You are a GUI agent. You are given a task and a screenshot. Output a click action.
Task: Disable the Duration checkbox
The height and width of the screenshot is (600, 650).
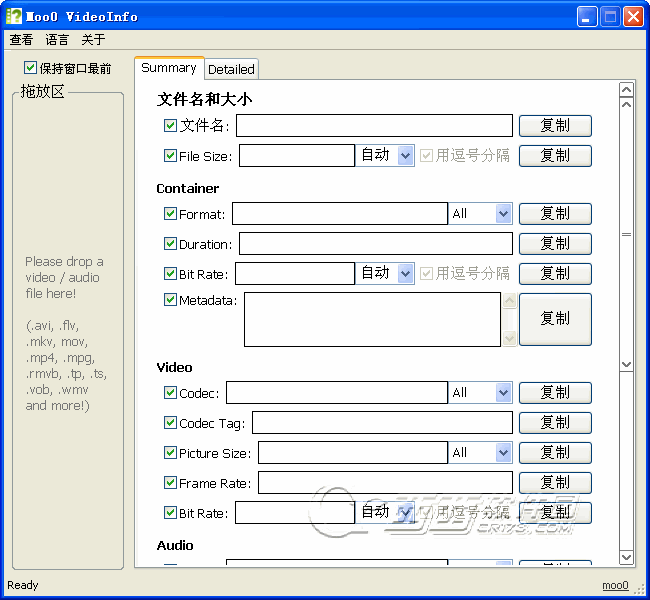click(170, 244)
